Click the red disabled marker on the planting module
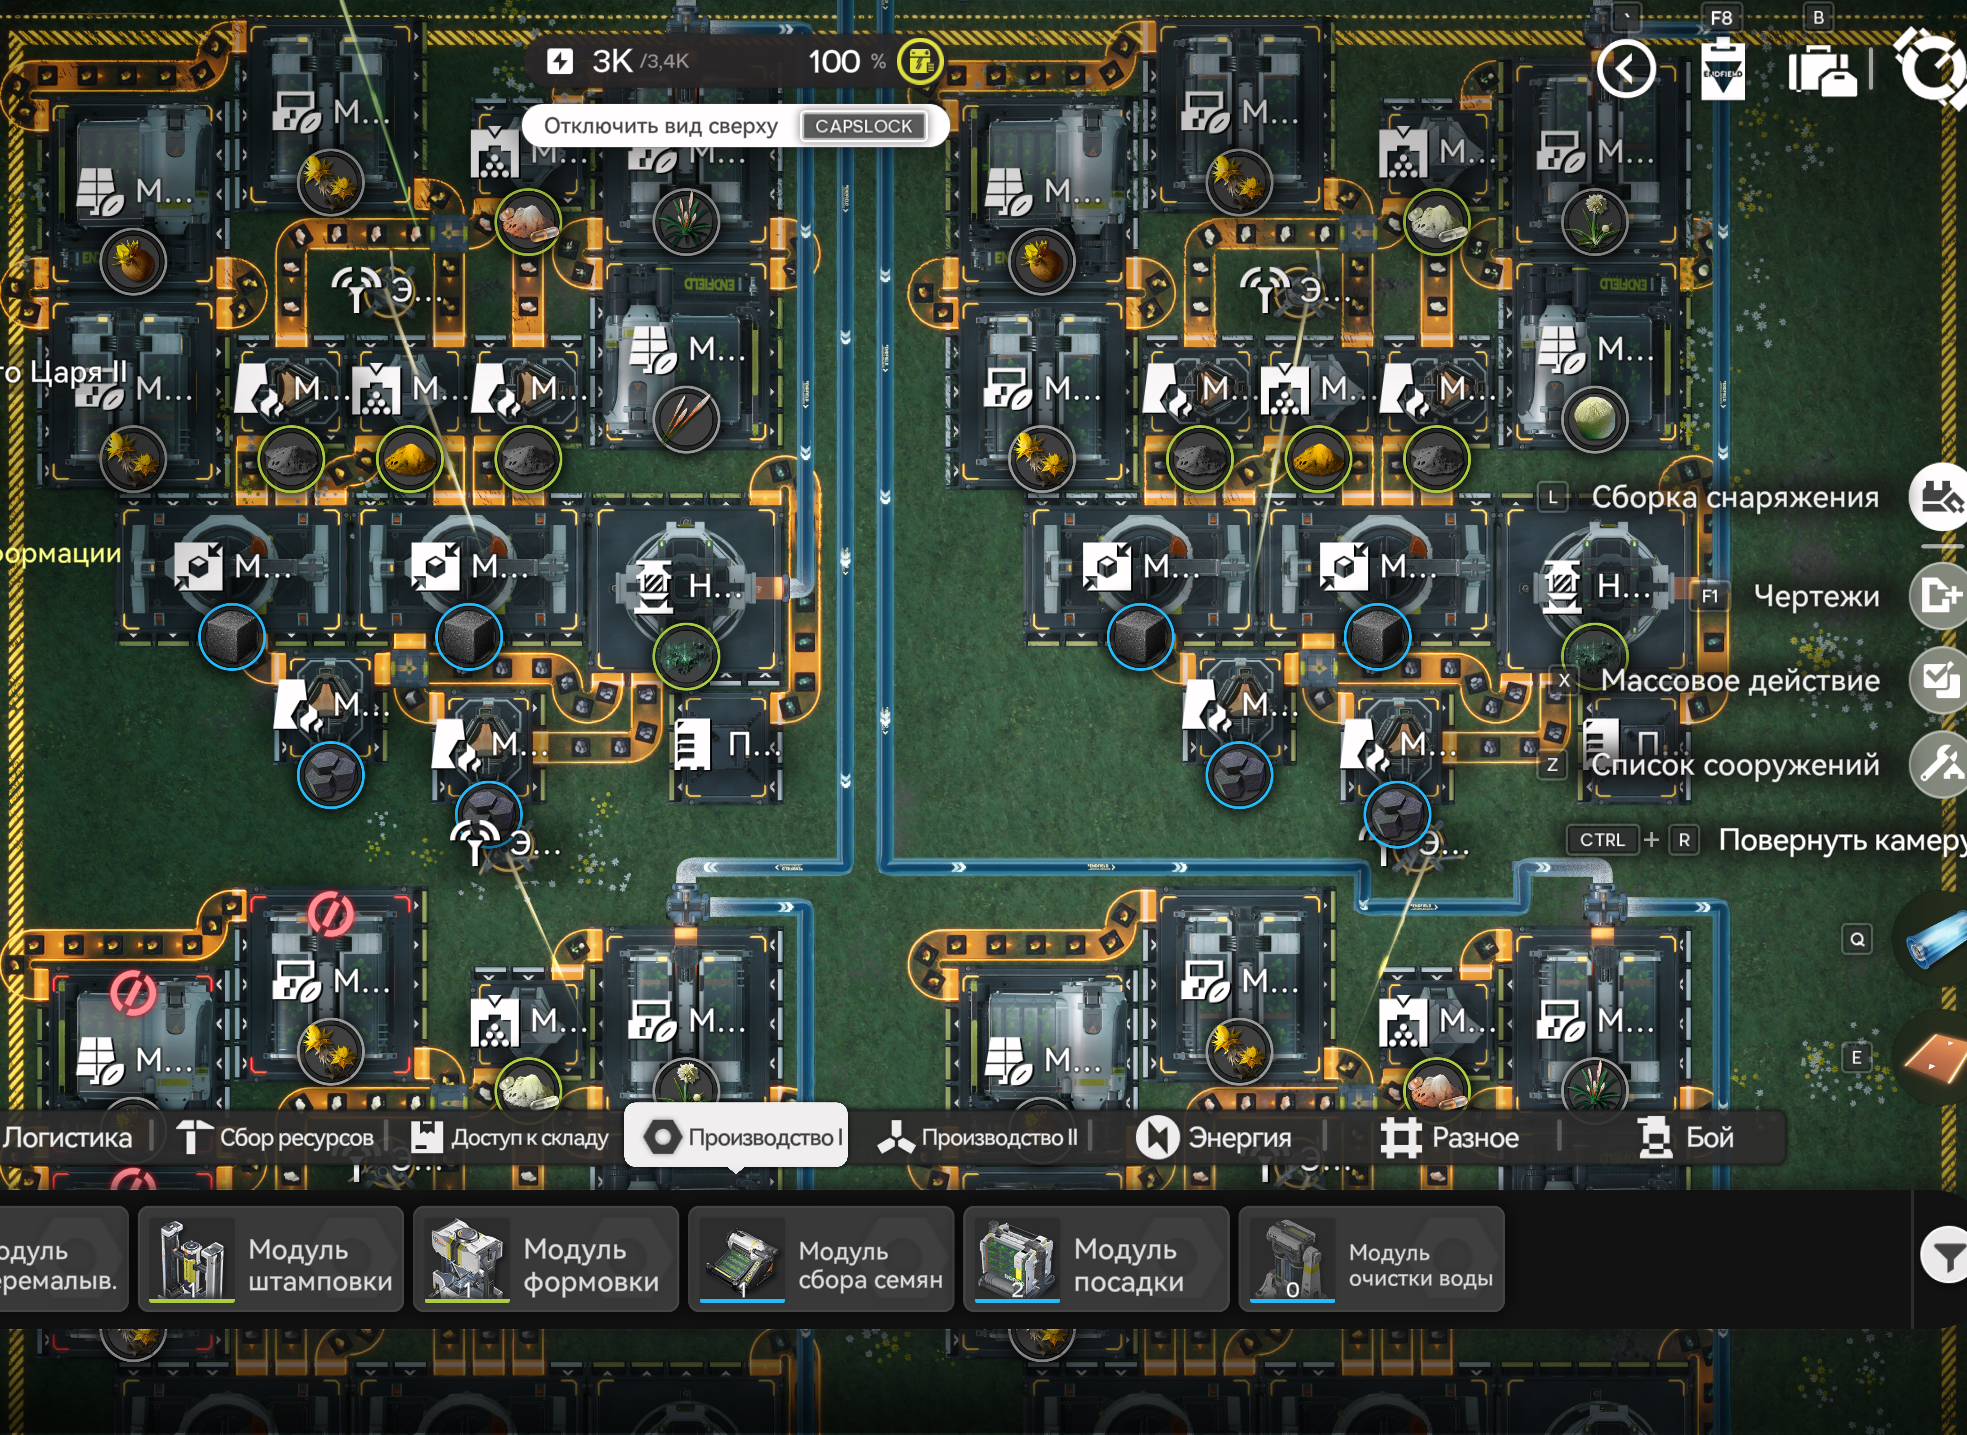This screenshot has height=1435, width=1967. (x=330, y=913)
